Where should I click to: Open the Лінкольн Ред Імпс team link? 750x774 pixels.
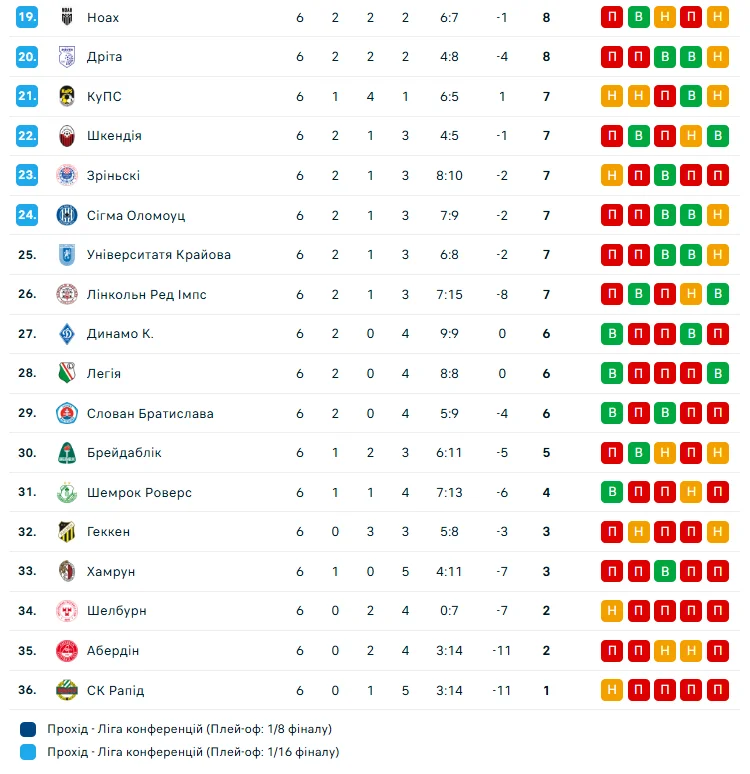click(147, 294)
